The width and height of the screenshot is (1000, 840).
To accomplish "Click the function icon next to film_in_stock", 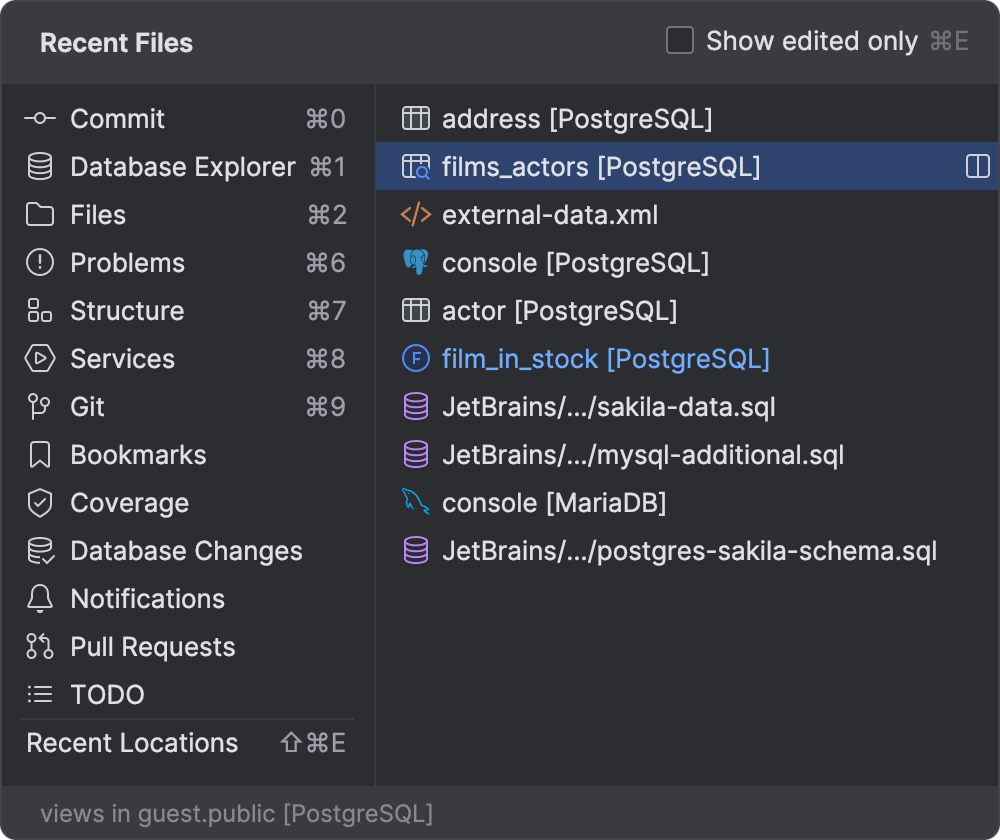I will pyautogui.click(x=416, y=358).
